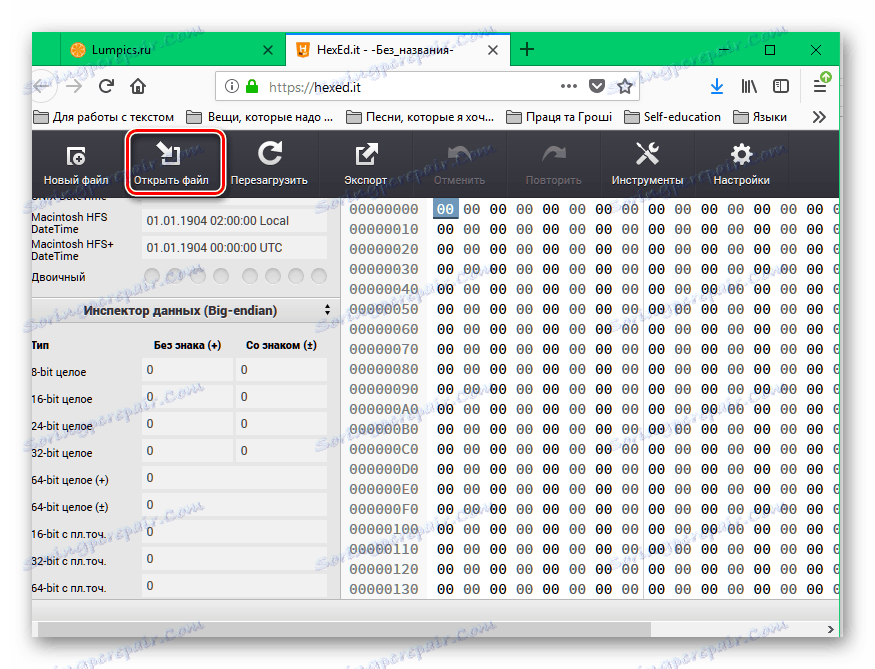This screenshot has height=669, width=875.
Task: Toggle the seventh bit in Двоичный row
Action: (x=296, y=276)
